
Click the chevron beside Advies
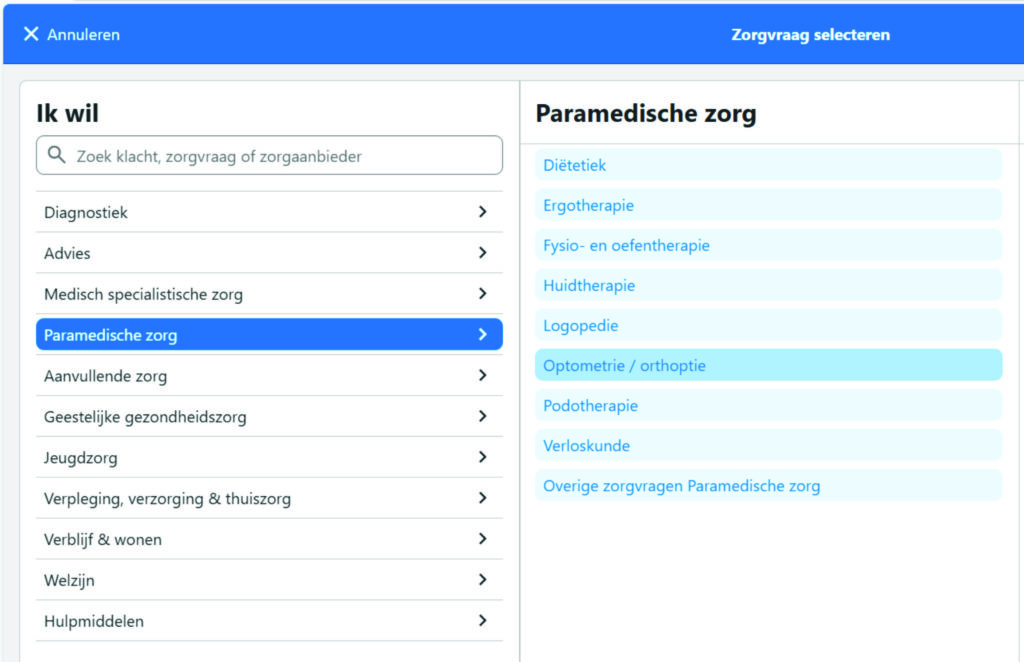click(x=483, y=253)
